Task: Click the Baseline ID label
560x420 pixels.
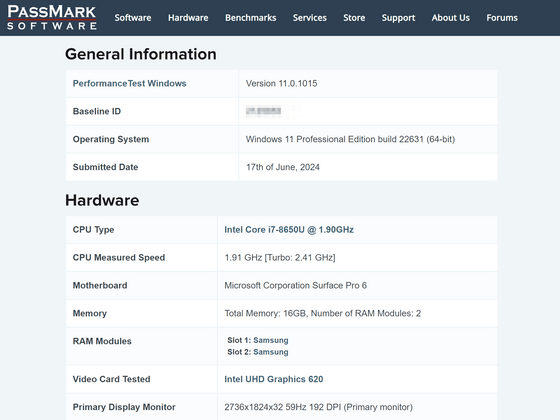Action: pos(97,111)
